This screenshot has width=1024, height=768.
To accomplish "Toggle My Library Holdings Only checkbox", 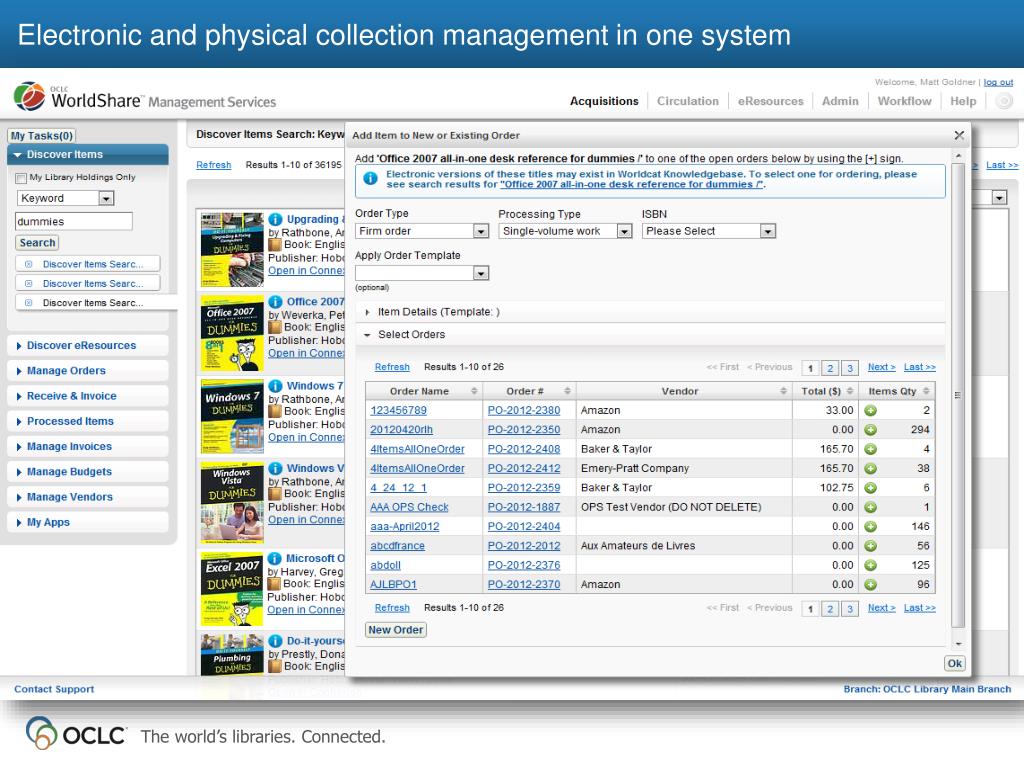I will (21, 178).
